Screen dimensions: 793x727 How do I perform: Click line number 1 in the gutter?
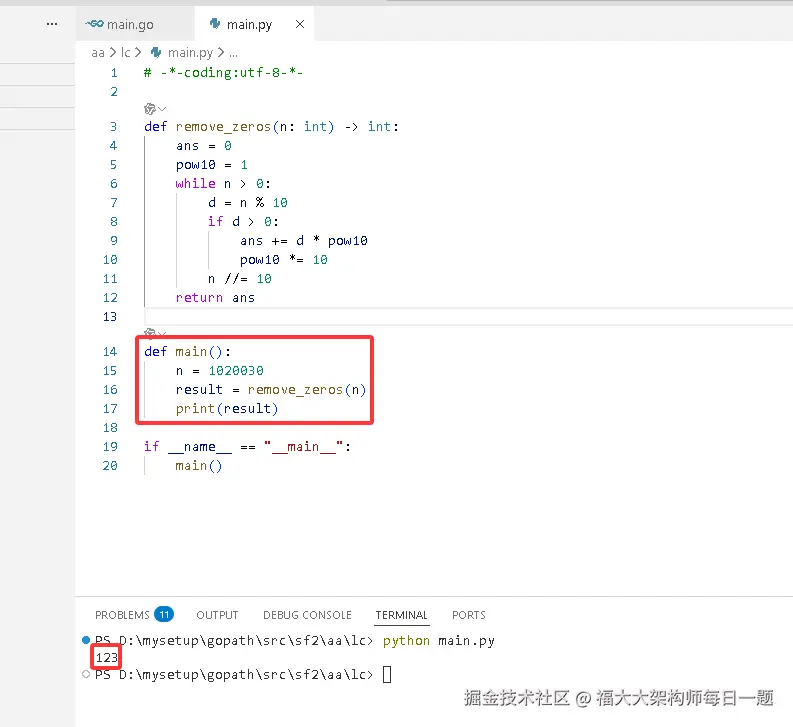point(114,73)
